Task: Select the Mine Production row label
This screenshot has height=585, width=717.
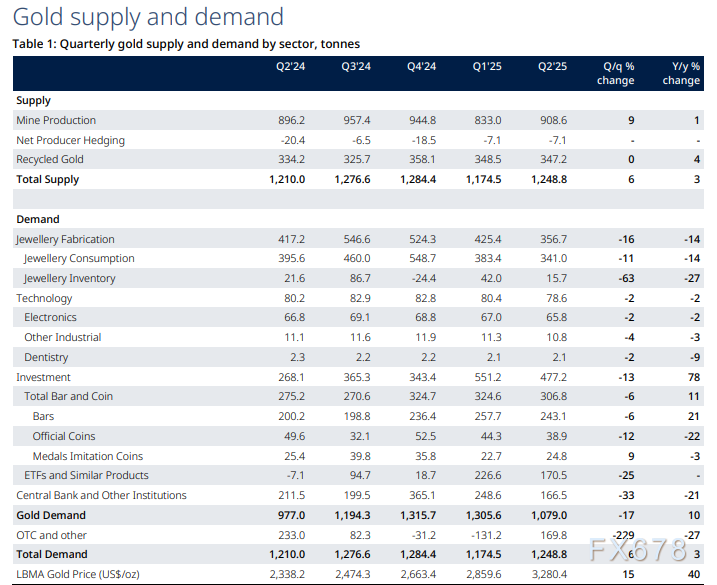Action: coord(56,120)
